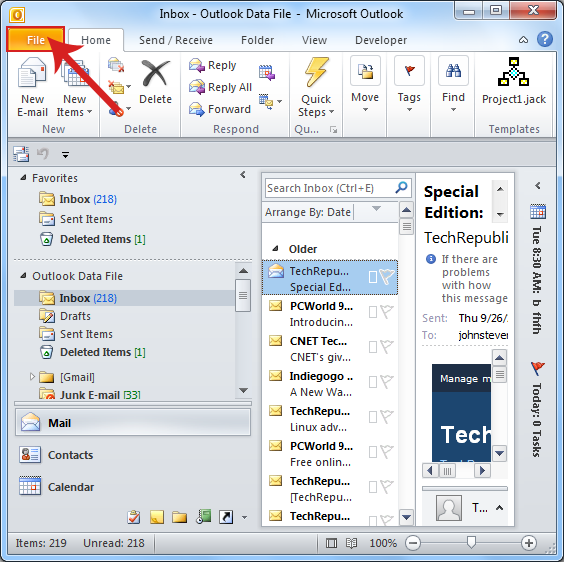Screen dimensions: 564x562
Task: Flag the Indiegogo message
Action: coord(387,382)
